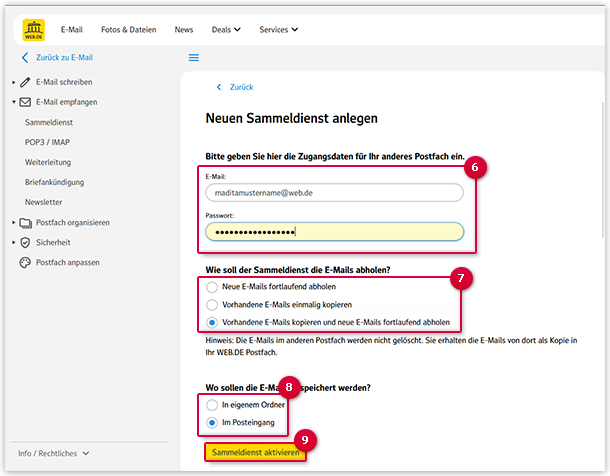The width and height of the screenshot is (610, 476).
Task: Choose Im Posteingang radio button
Action: (212, 423)
